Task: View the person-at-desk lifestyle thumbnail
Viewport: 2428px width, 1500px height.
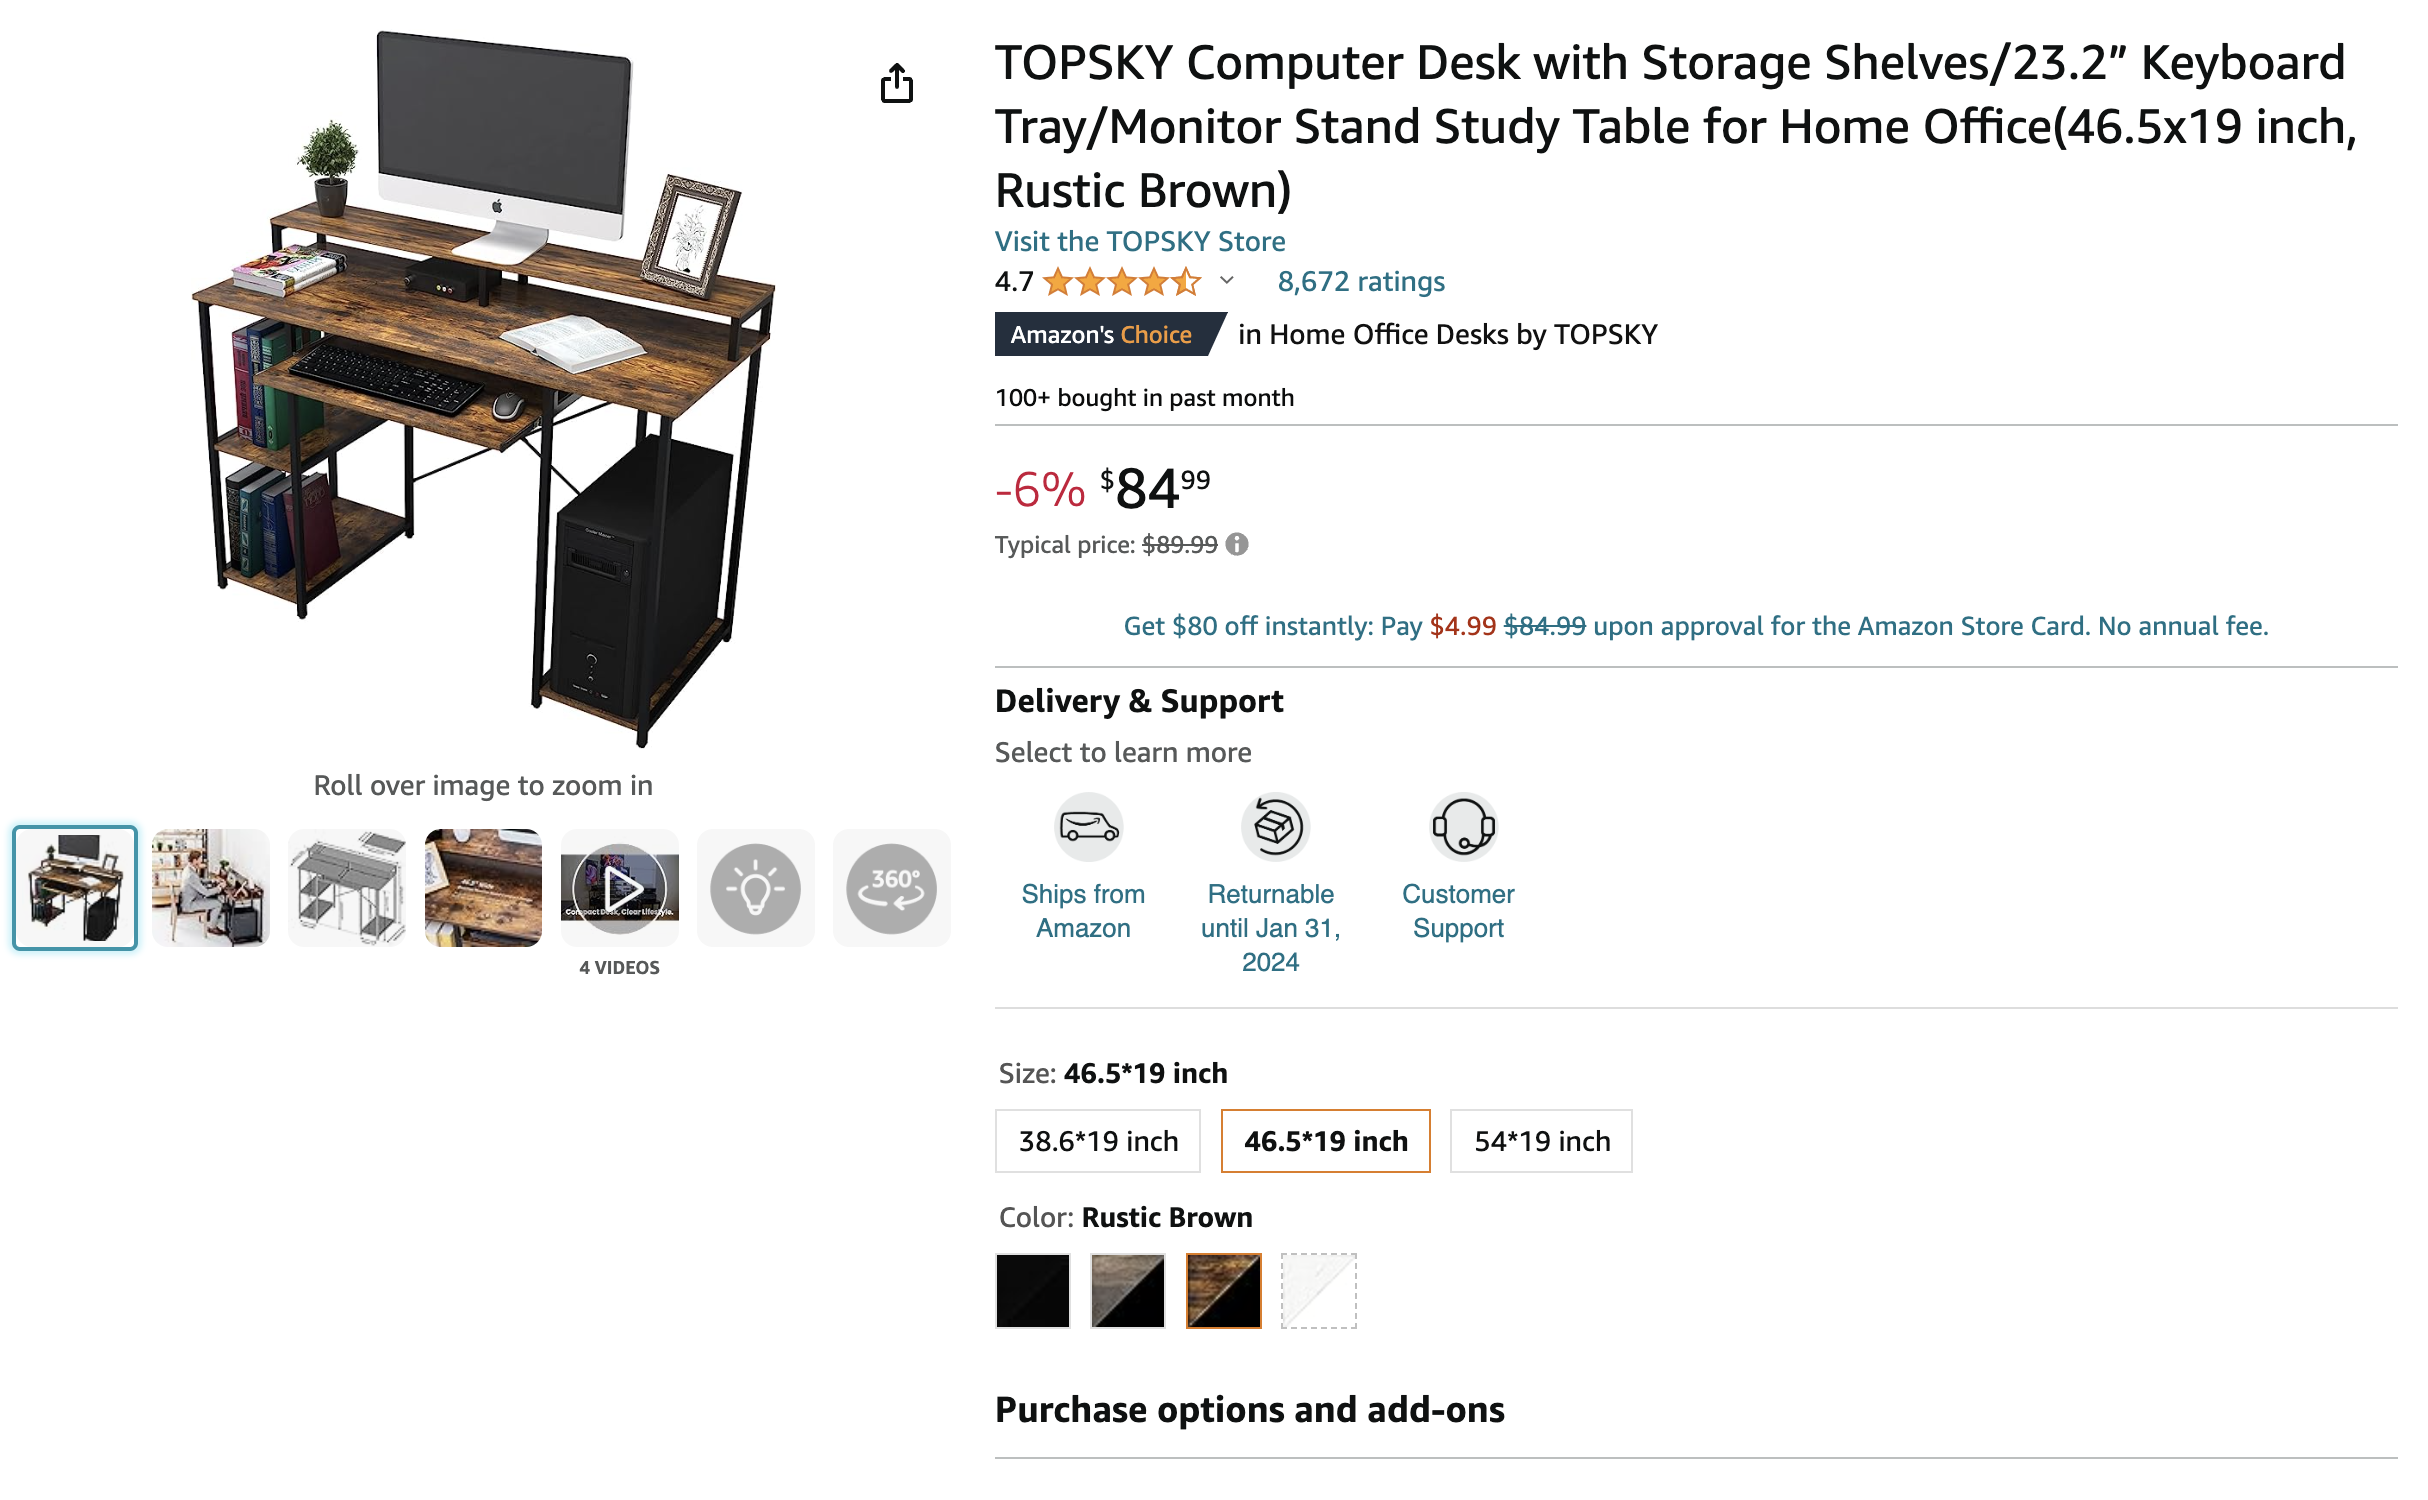Action: 211,888
